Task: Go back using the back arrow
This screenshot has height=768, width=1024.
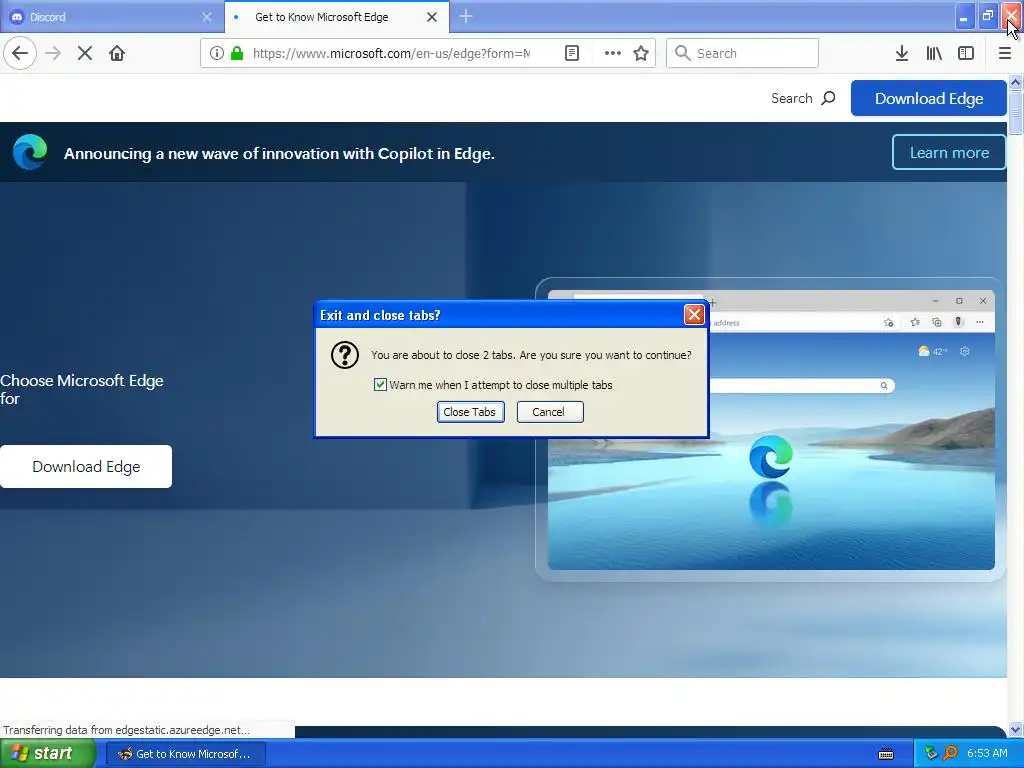Action: pyautogui.click(x=20, y=53)
